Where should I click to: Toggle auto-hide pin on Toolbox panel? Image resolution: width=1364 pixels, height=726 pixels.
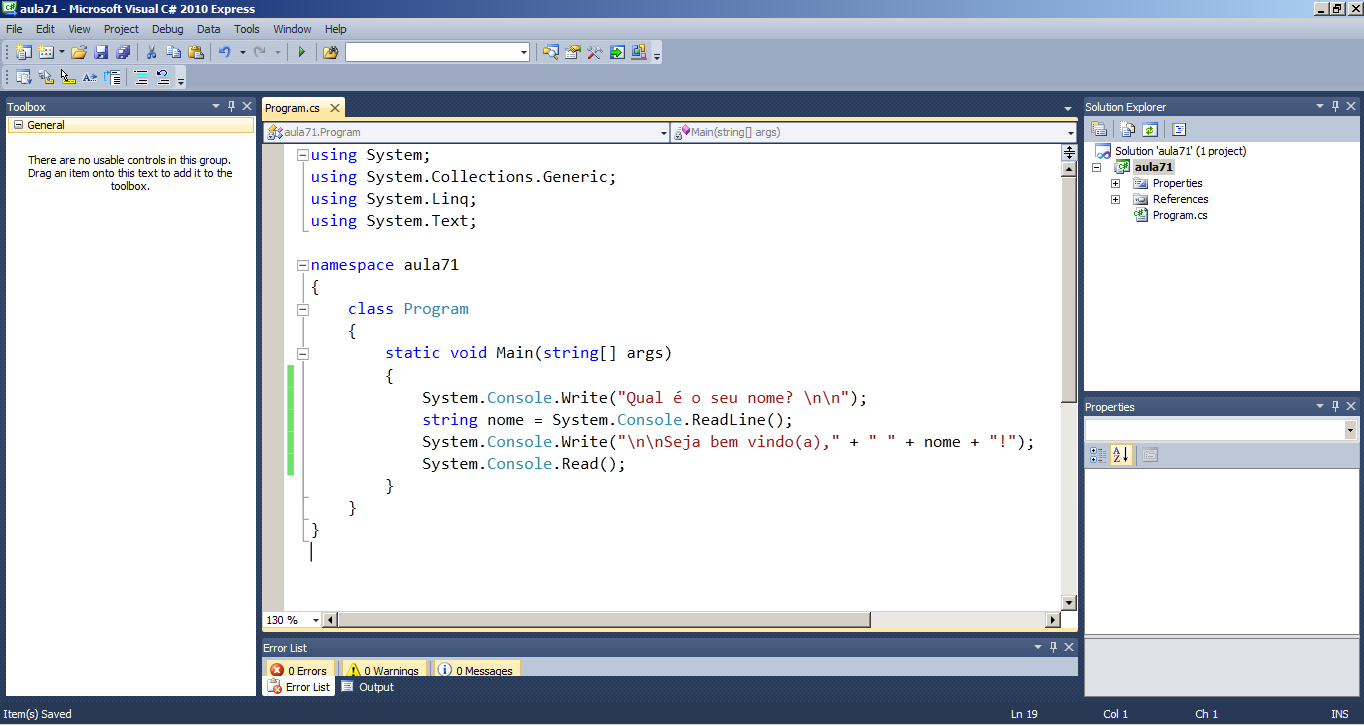pos(231,106)
